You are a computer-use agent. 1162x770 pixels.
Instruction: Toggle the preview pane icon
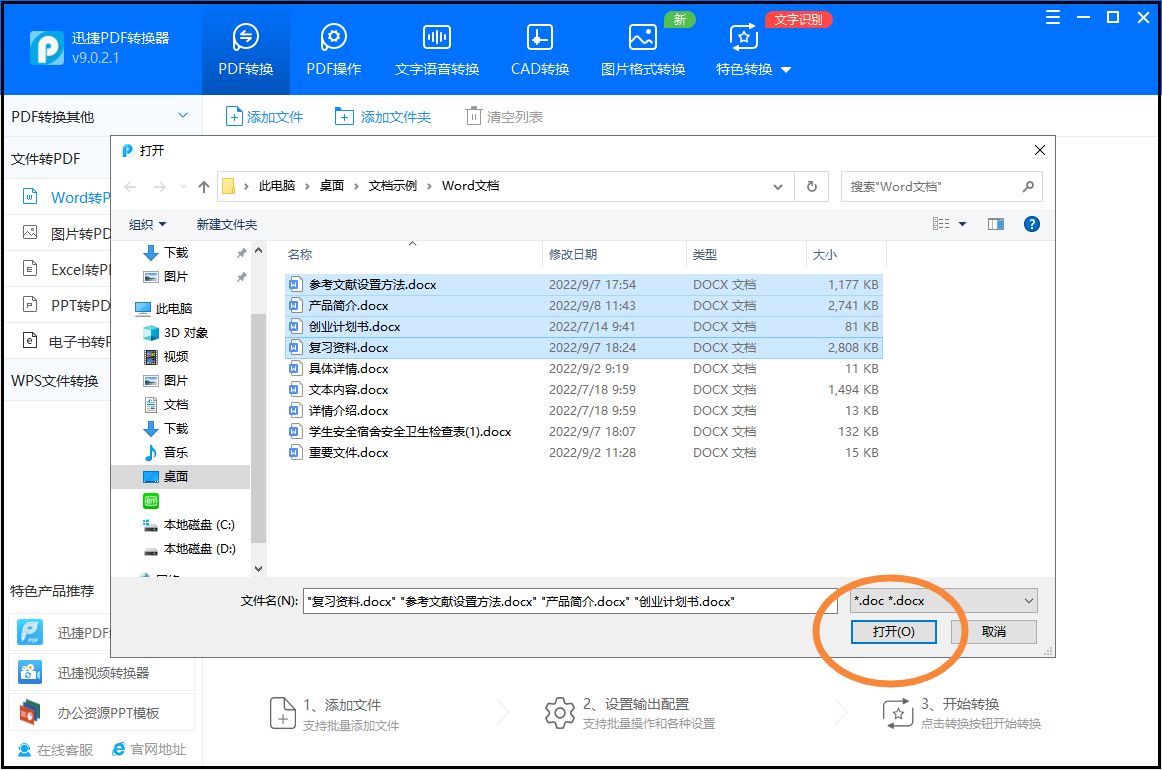[995, 224]
